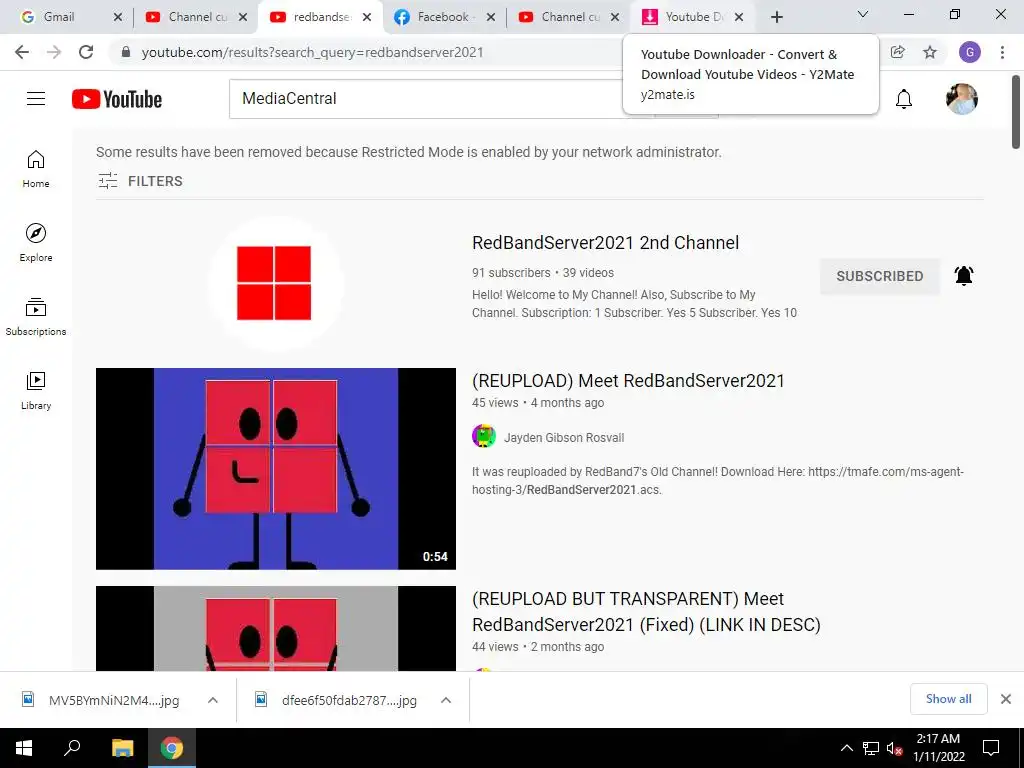Open a new tab

776,17
